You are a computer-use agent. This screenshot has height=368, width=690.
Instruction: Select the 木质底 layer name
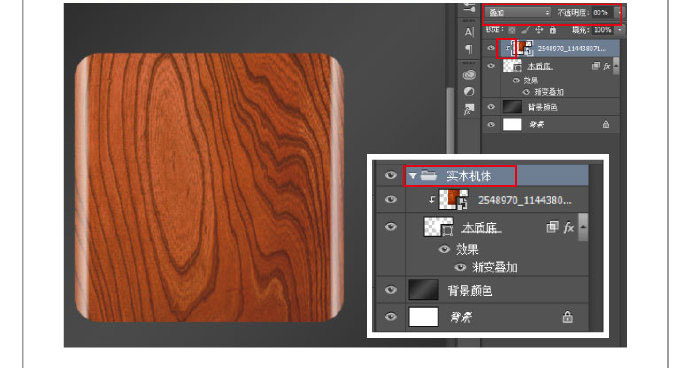pos(540,66)
